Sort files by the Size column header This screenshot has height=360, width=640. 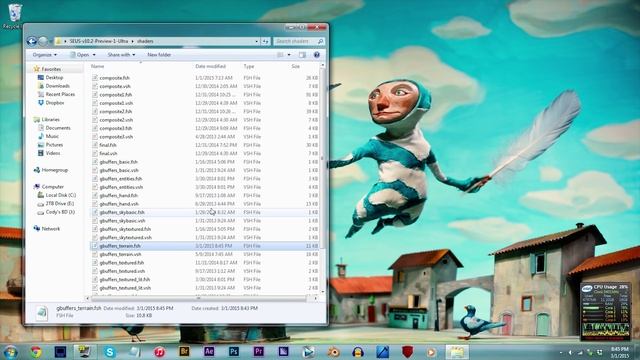click(296, 66)
